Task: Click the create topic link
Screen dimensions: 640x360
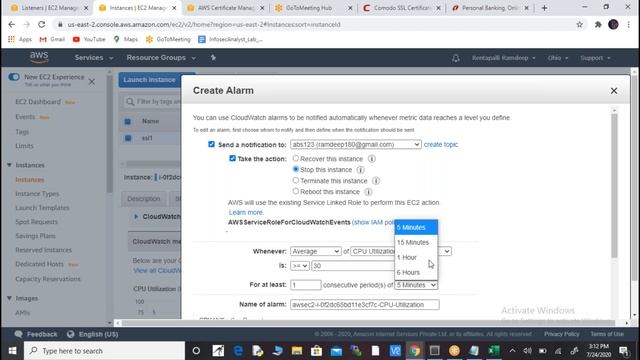Action: [x=441, y=144]
